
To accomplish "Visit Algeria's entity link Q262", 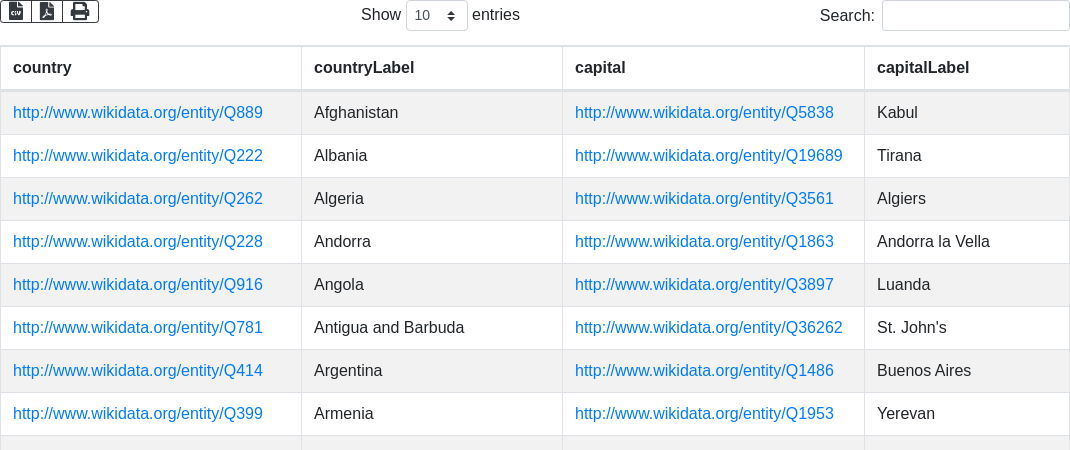I will tap(138, 199).
